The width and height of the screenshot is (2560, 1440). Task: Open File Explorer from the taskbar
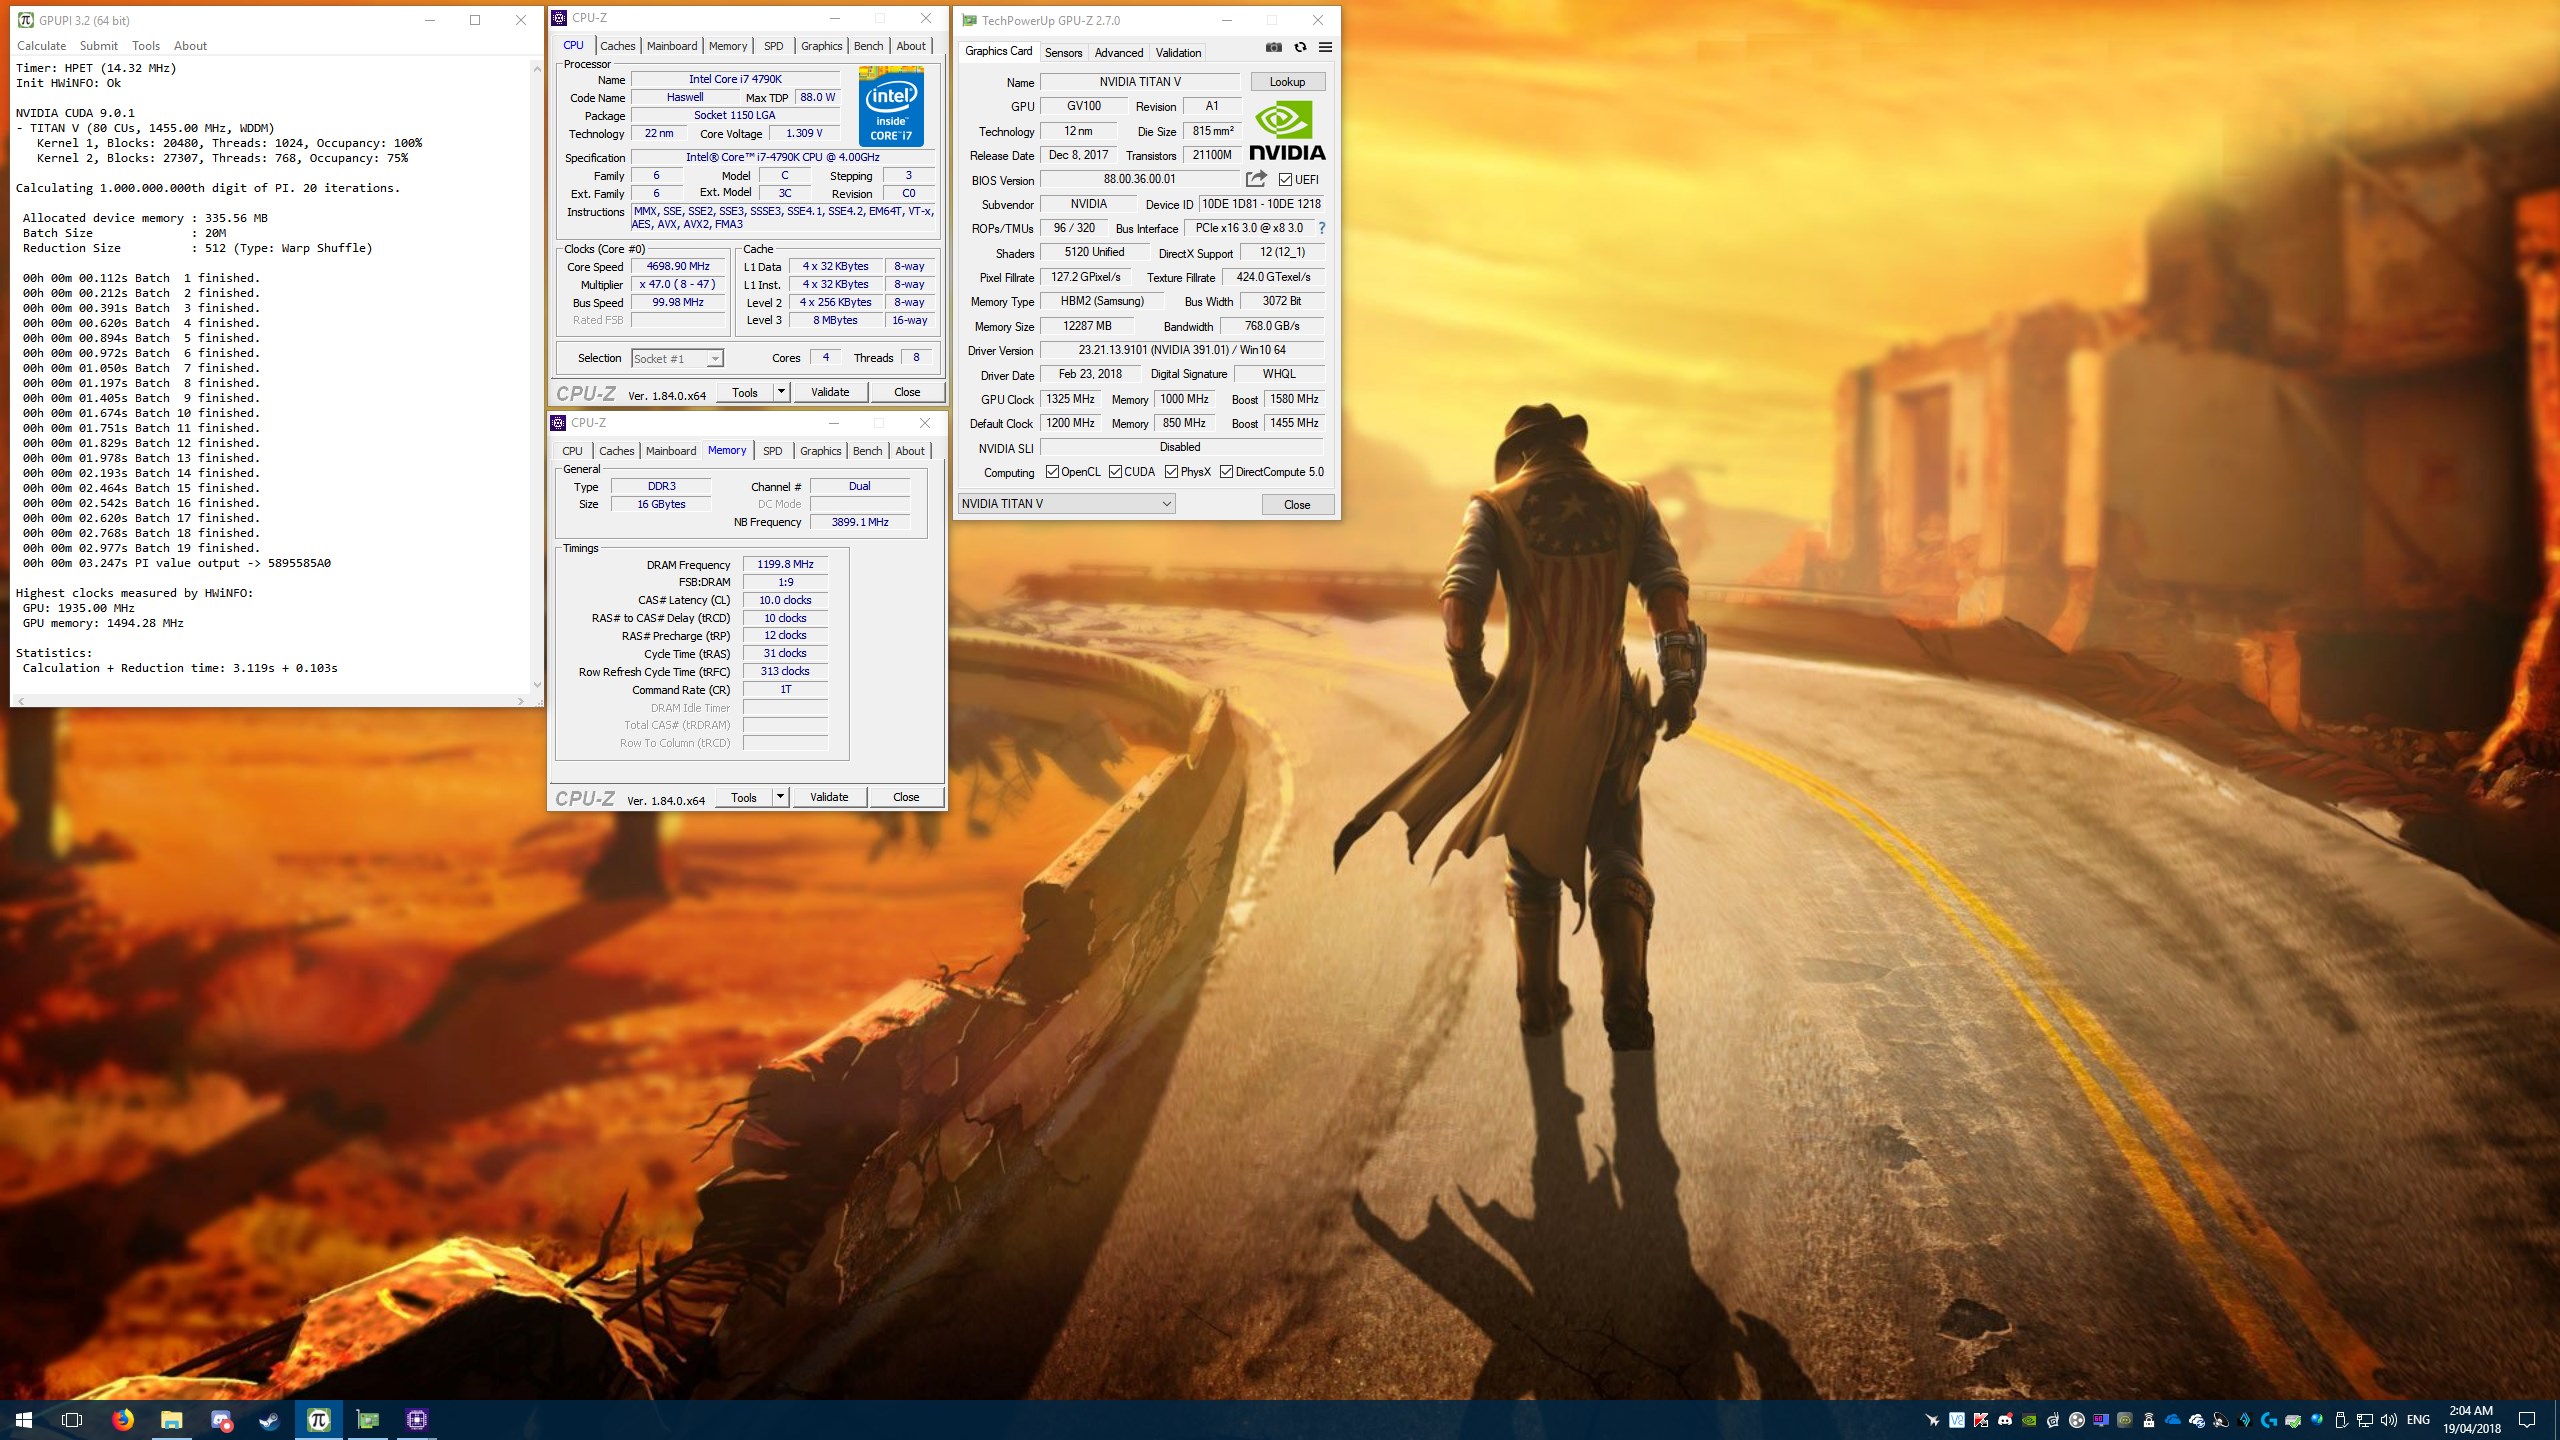coord(171,1420)
